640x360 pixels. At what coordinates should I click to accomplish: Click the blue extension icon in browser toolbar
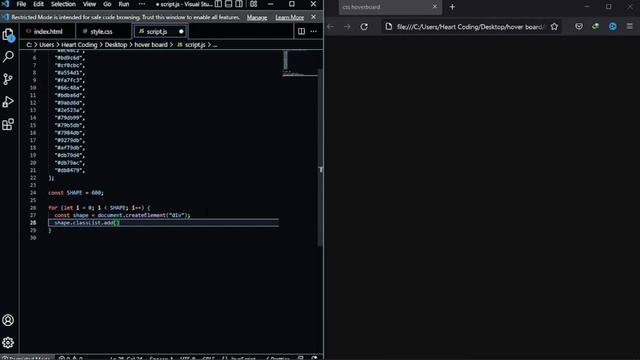point(613,27)
